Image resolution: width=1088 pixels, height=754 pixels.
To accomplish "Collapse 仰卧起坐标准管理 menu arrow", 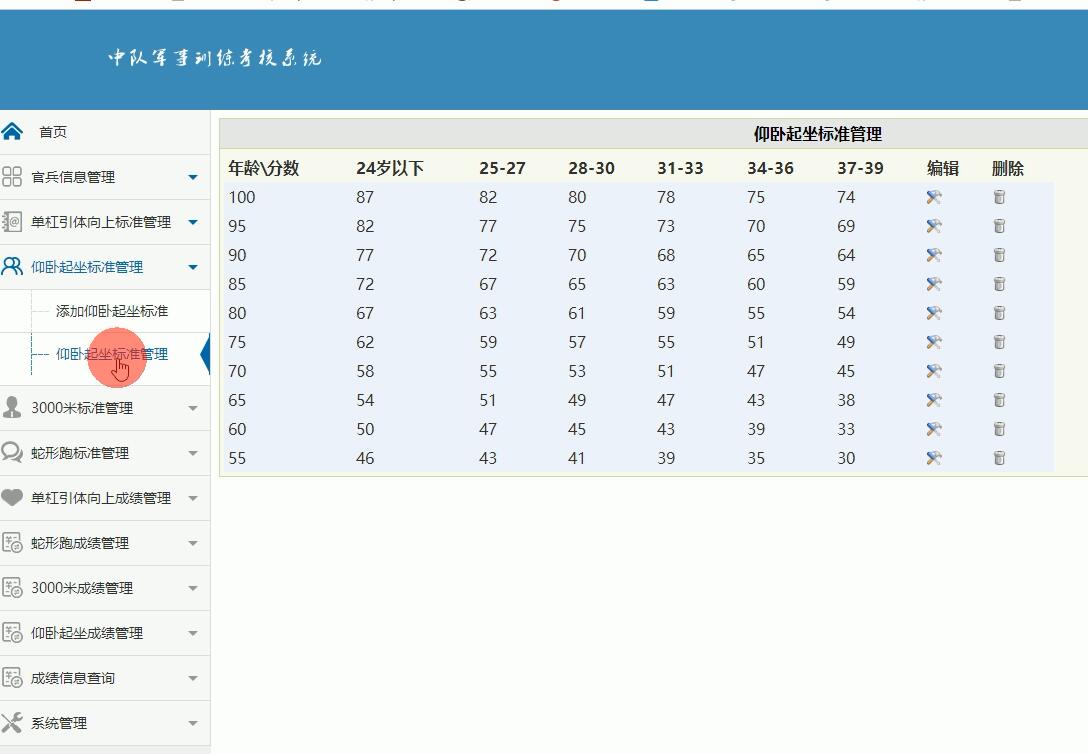I will point(193,268).
